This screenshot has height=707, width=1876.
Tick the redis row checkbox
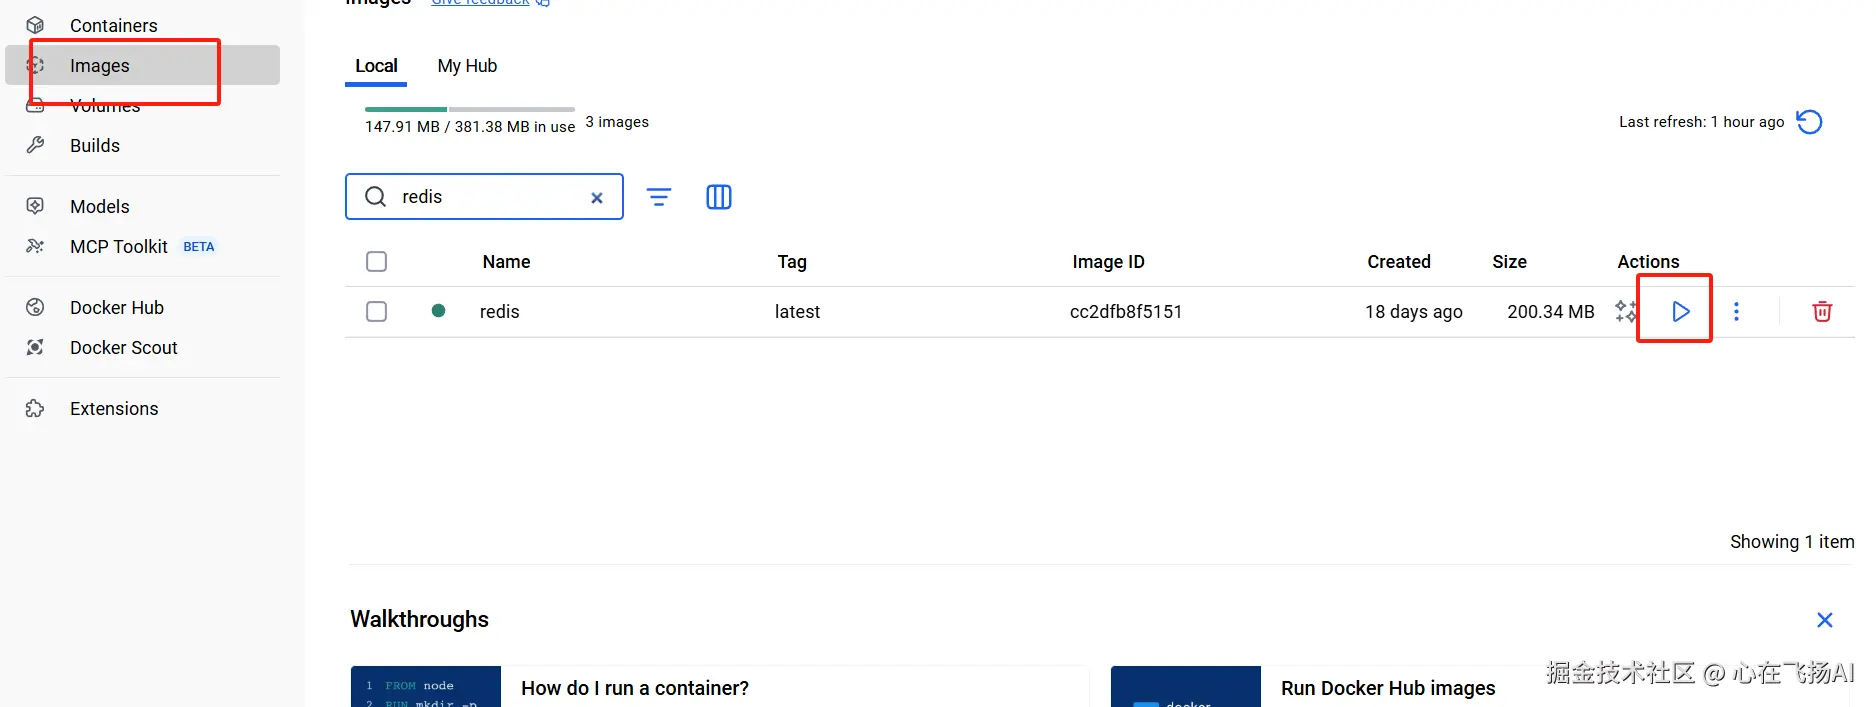pyautogui.click(x=377, y=312)
